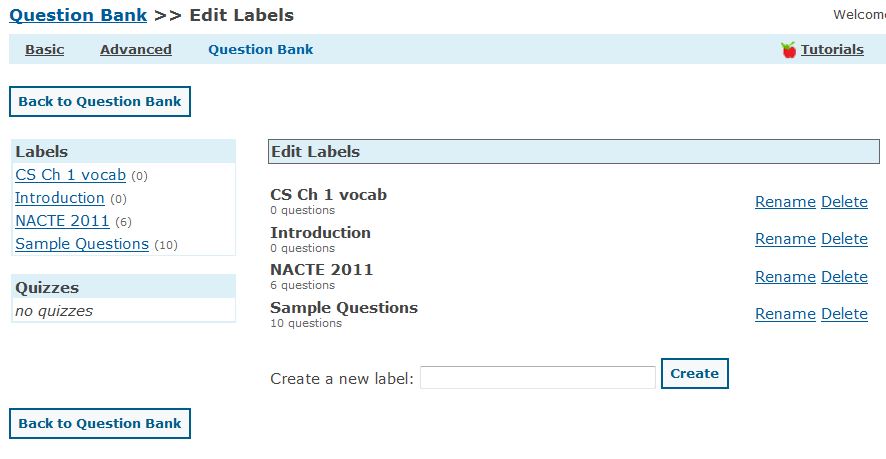This screenshot has width=886, height=459.
Task: Rename the NACTE 2011 label
Action: click(785, 277)
